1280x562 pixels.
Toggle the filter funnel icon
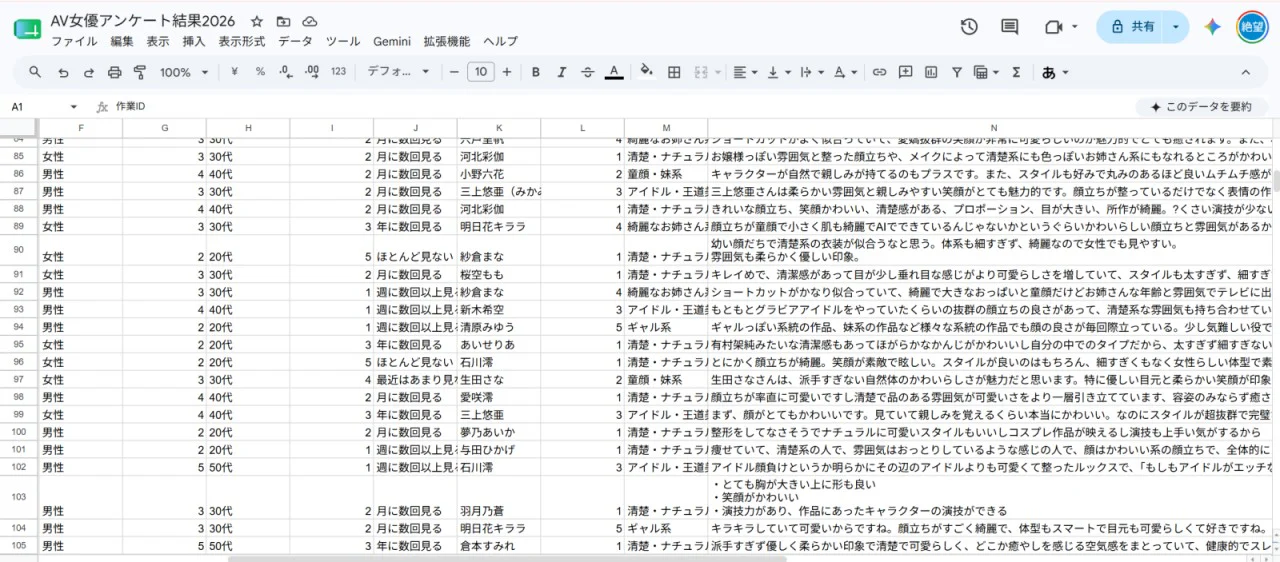click(x=957, y=72)
